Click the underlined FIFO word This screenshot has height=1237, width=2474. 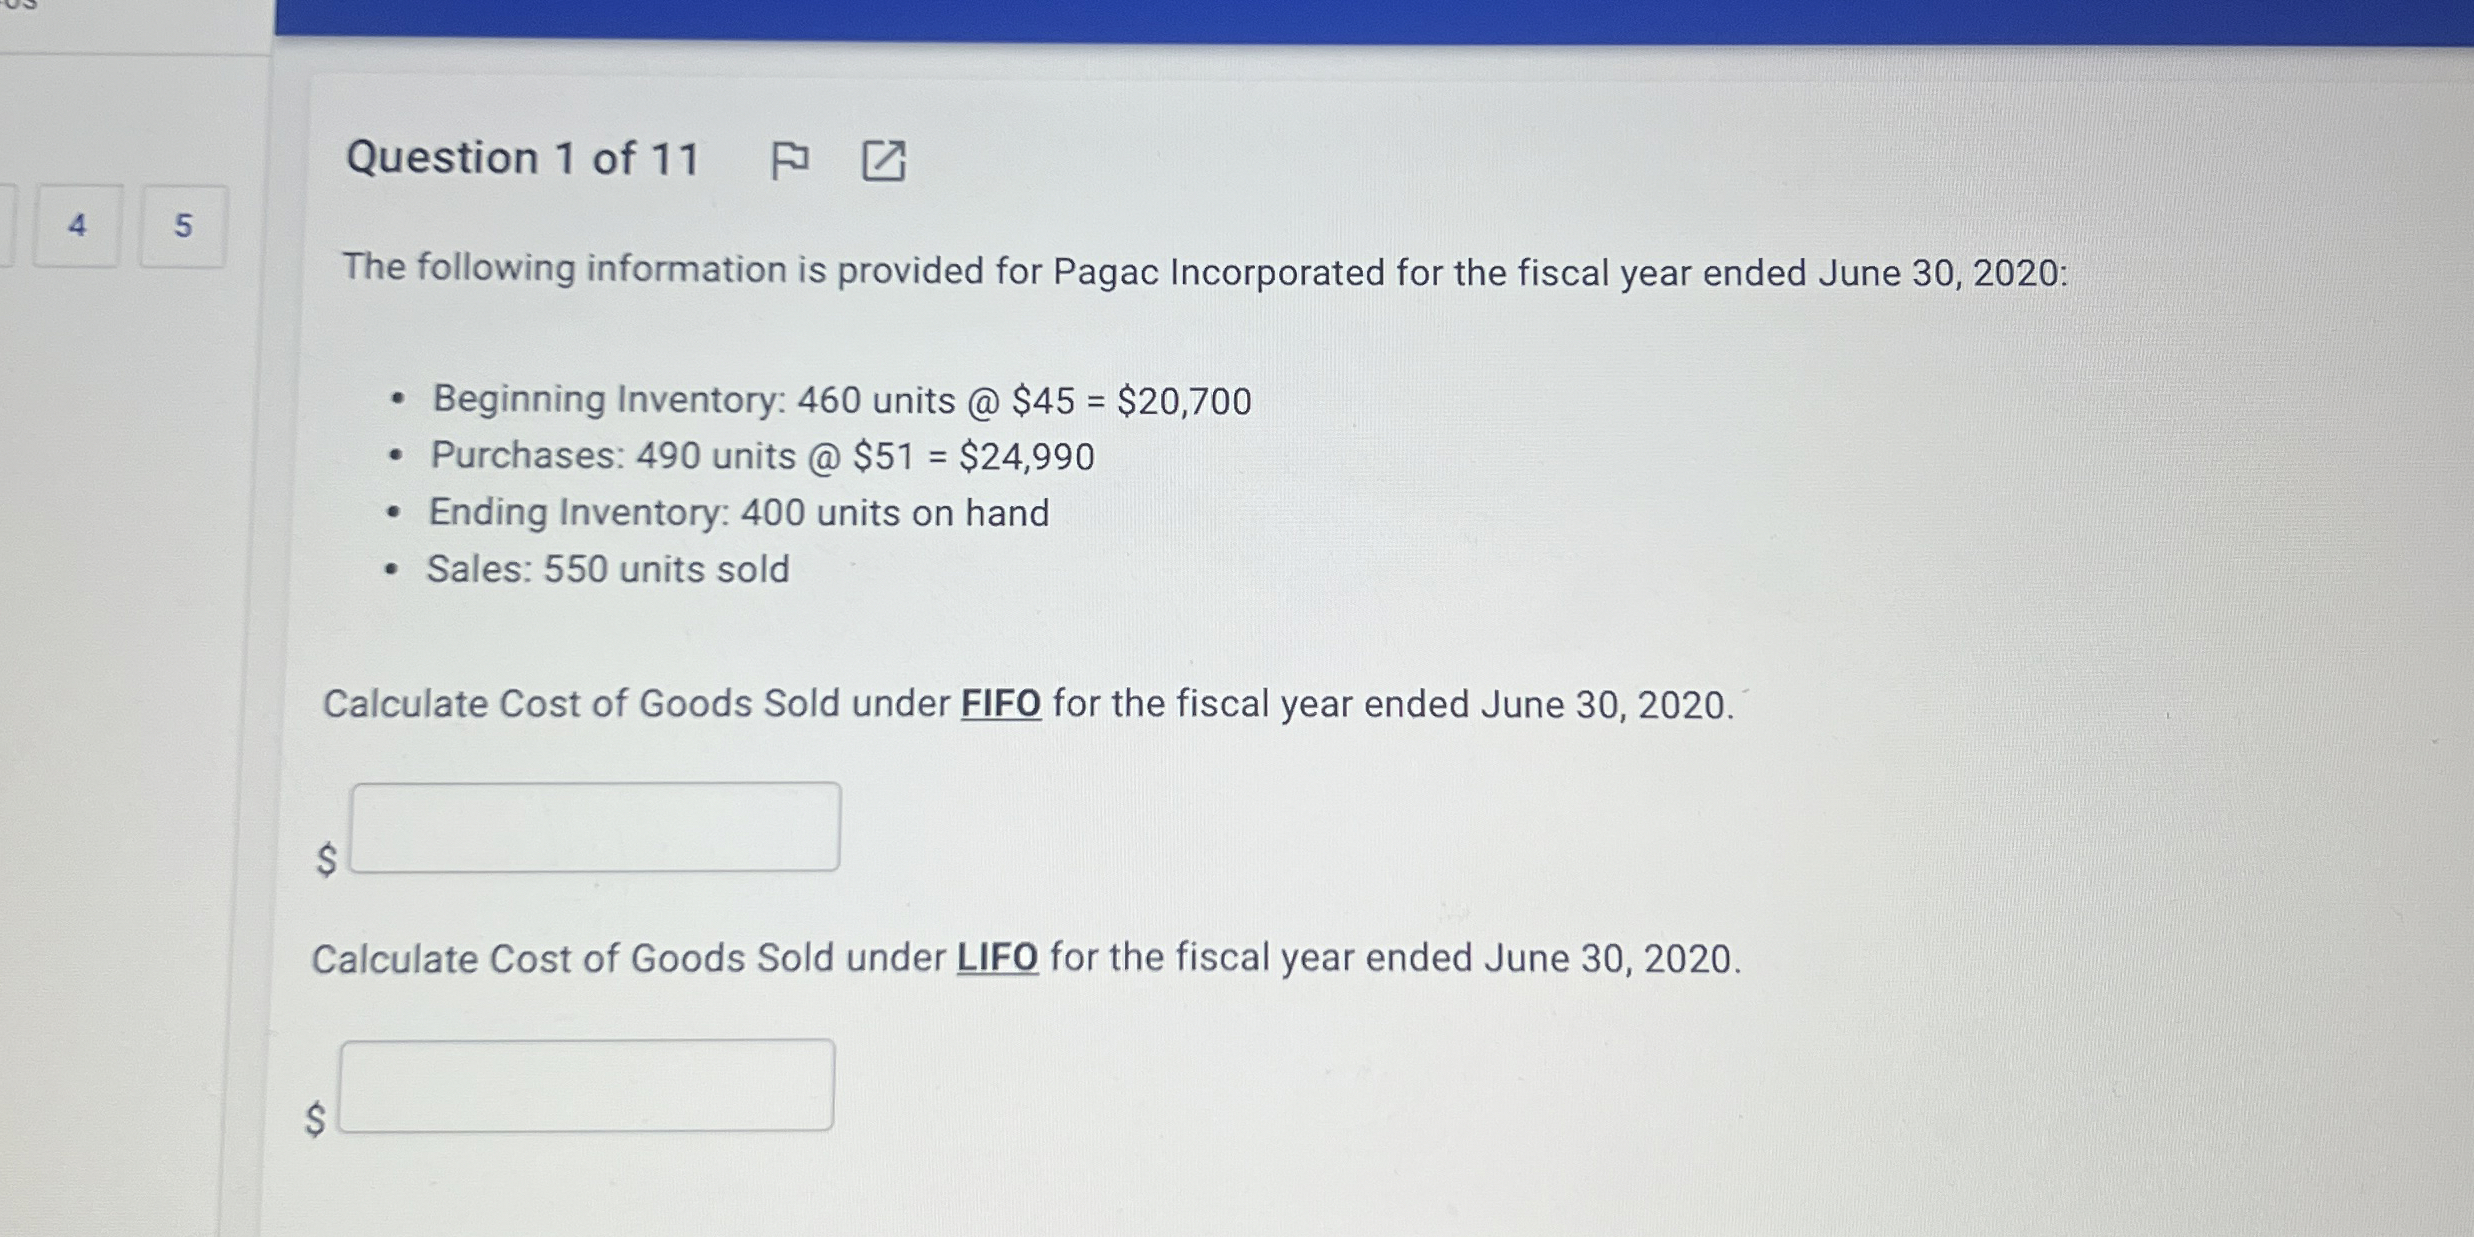pos(1000,704)
